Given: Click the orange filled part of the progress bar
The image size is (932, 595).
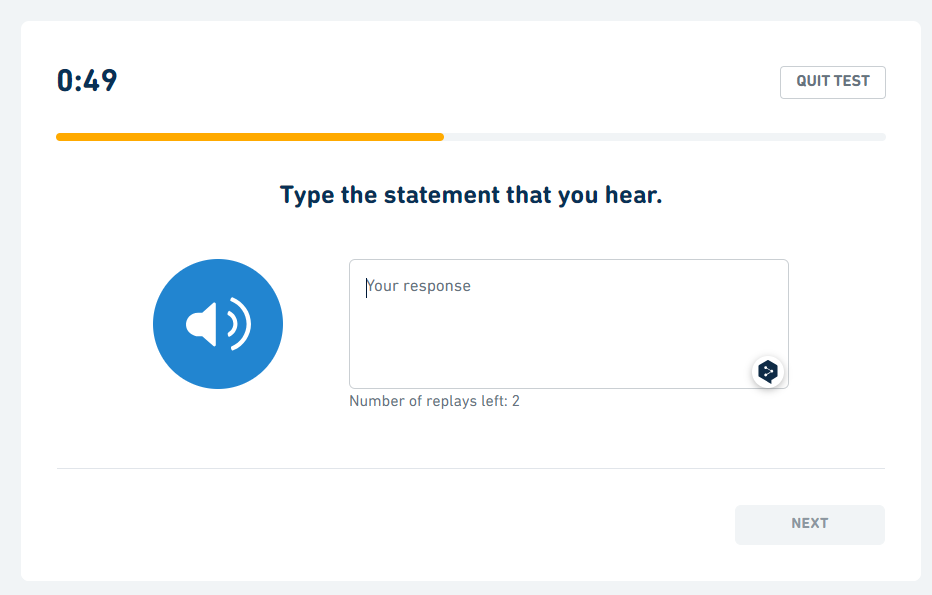Looking at the screenshot, I should [250, 137].
